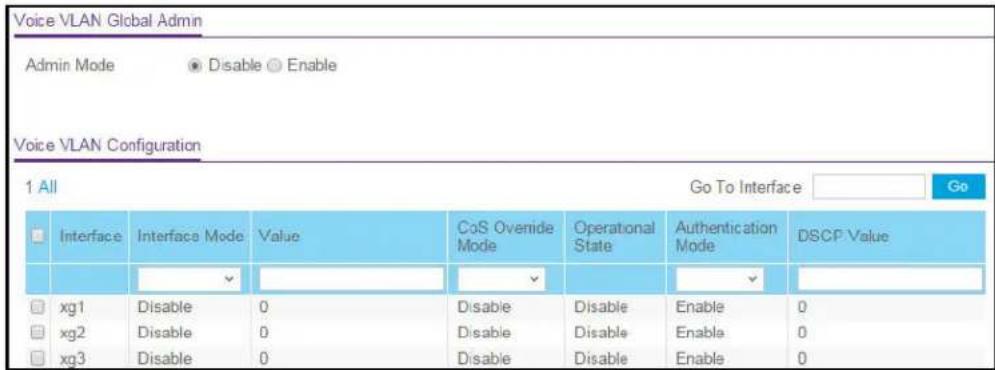The width and height of the screenshot is (995, 370).
Task: Click the xg1 interface name
Action: tap(72, 308)
